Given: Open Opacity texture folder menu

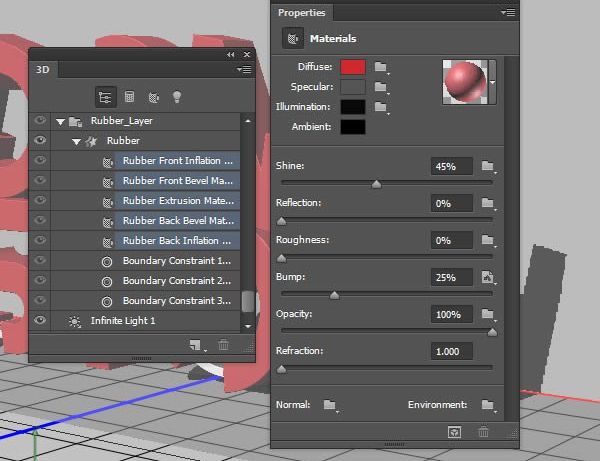Looking at the screenshot, I should click(489, 314).
